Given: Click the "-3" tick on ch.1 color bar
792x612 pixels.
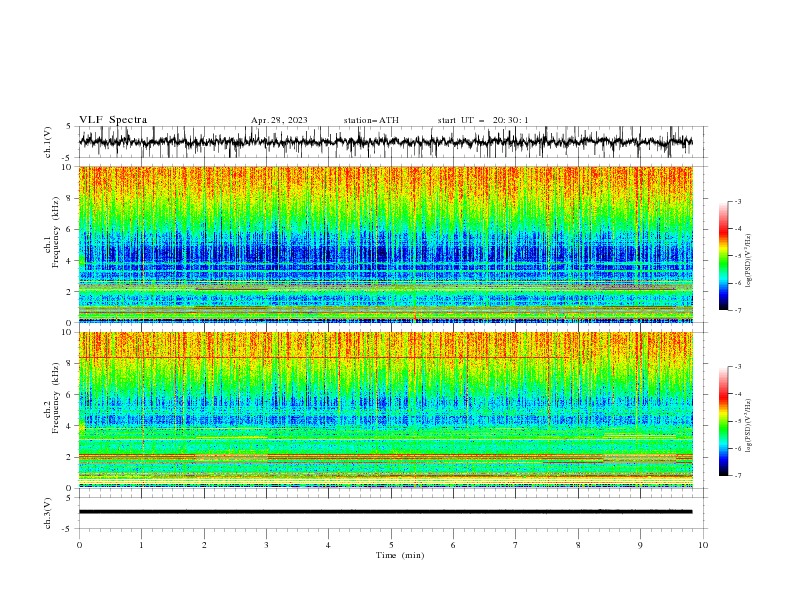Looking at the screenshot, I should (738, 201).
